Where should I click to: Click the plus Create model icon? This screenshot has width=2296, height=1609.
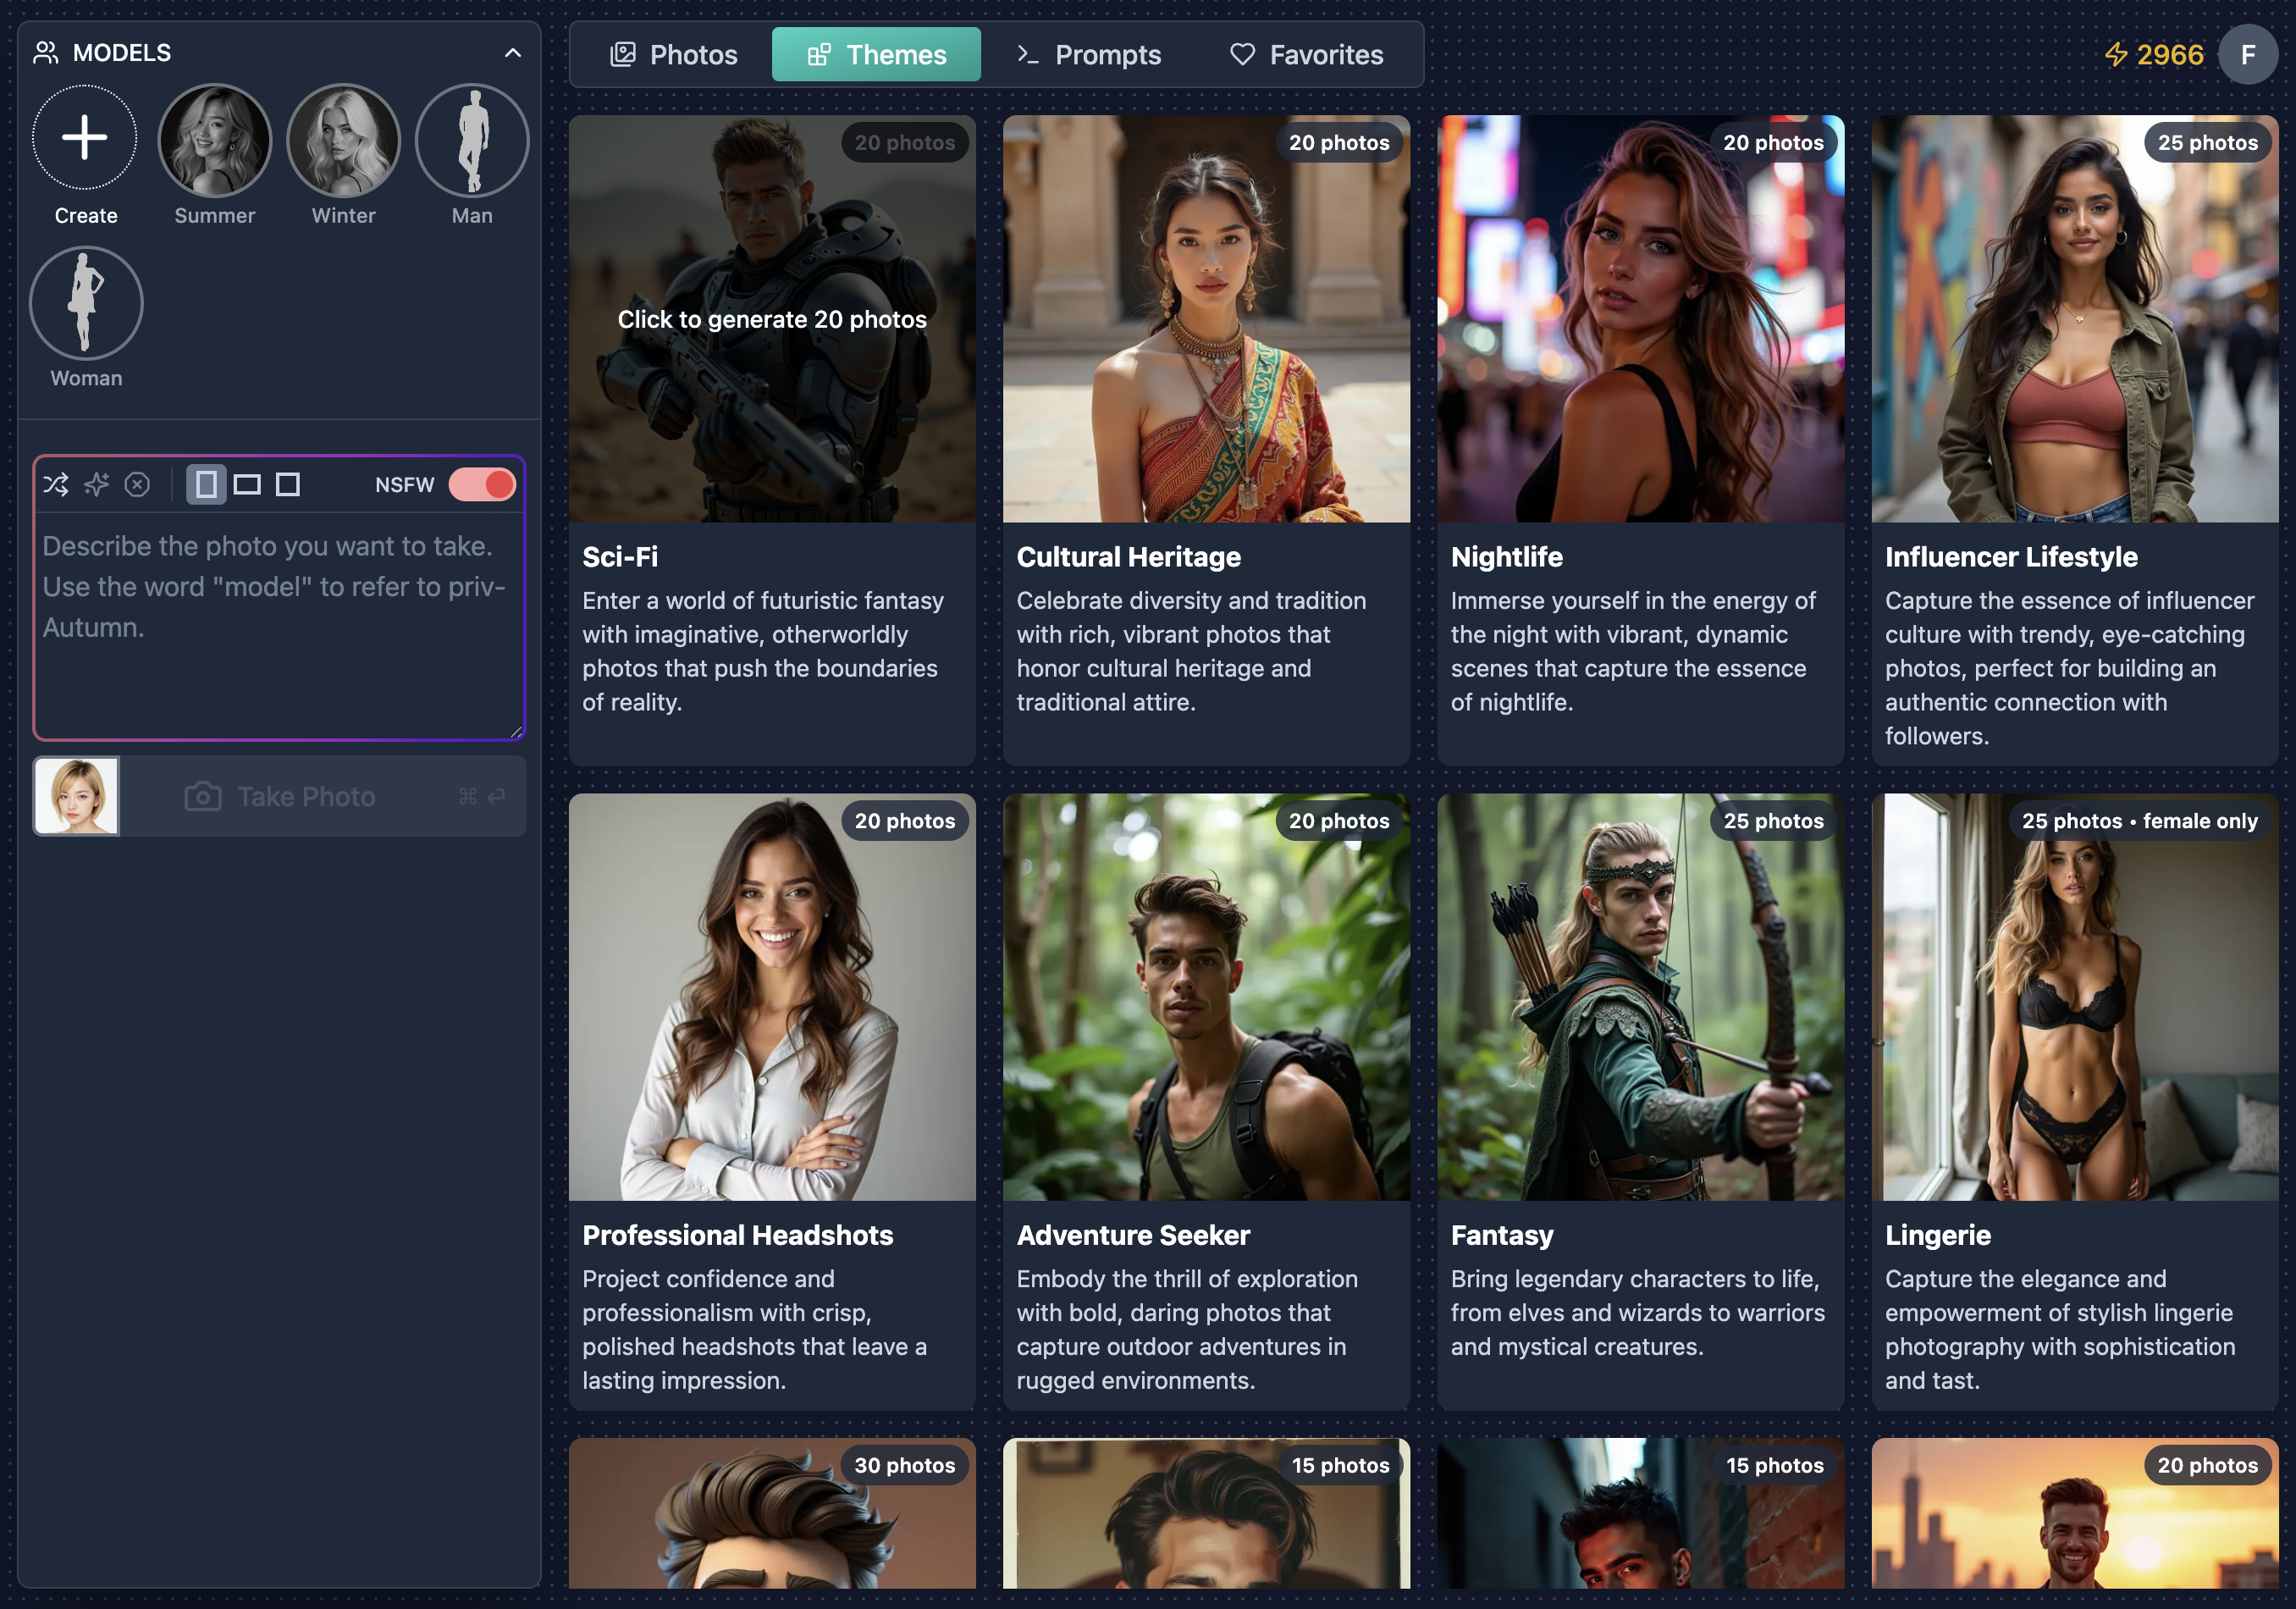(85, 138)
